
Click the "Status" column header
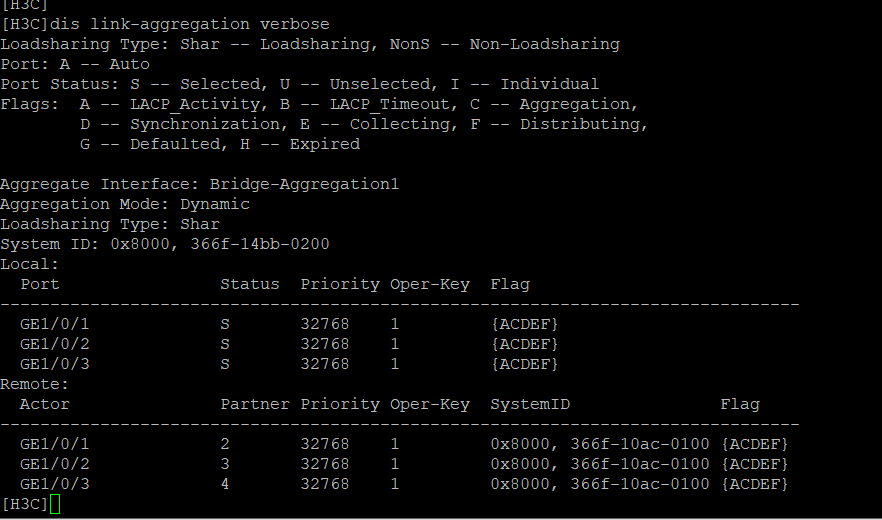pos(249,284)
